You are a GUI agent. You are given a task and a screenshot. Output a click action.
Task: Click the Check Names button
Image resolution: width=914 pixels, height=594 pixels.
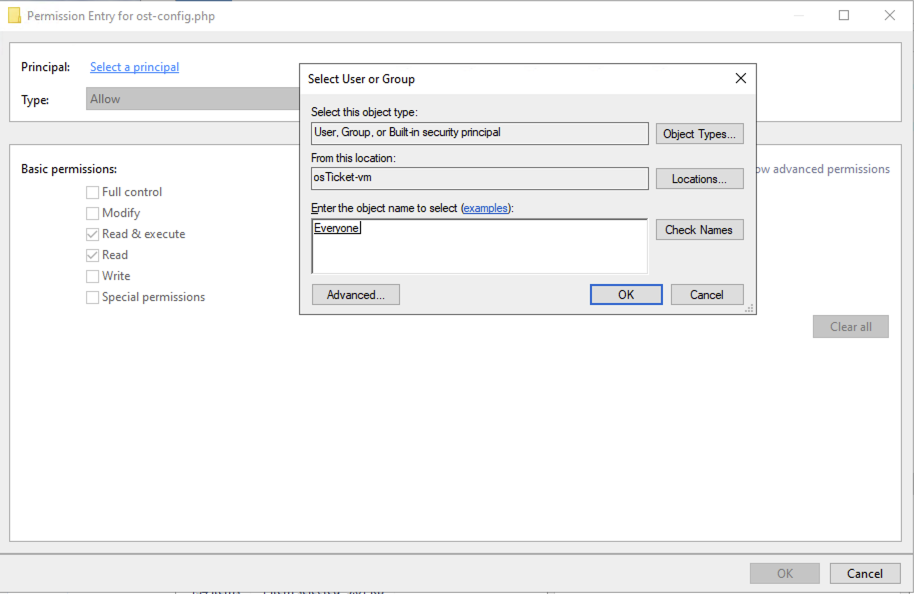[699, 230]
